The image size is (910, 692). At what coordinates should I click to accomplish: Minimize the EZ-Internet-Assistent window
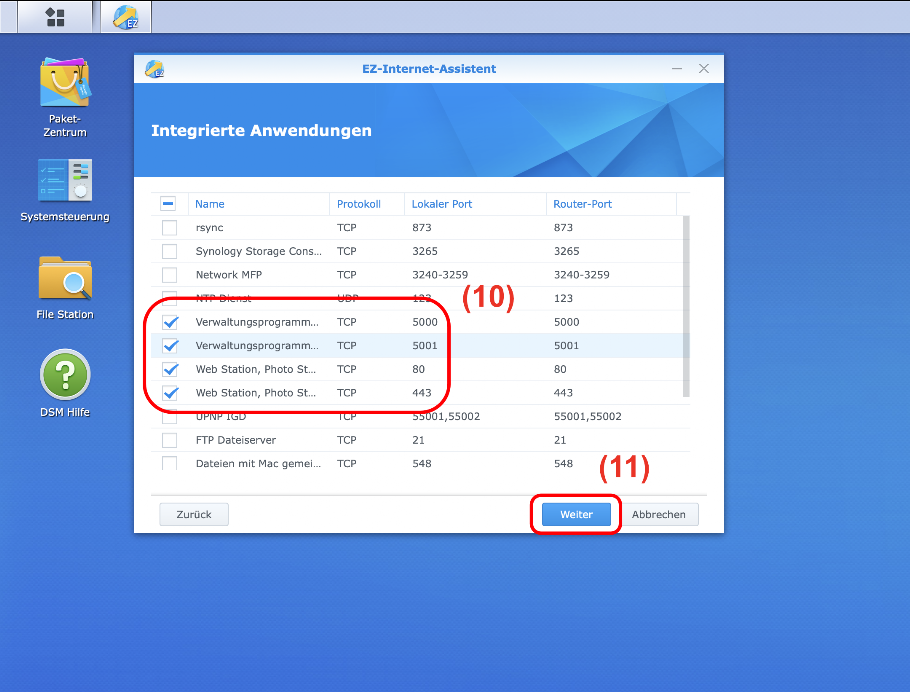tap(677, 69)
